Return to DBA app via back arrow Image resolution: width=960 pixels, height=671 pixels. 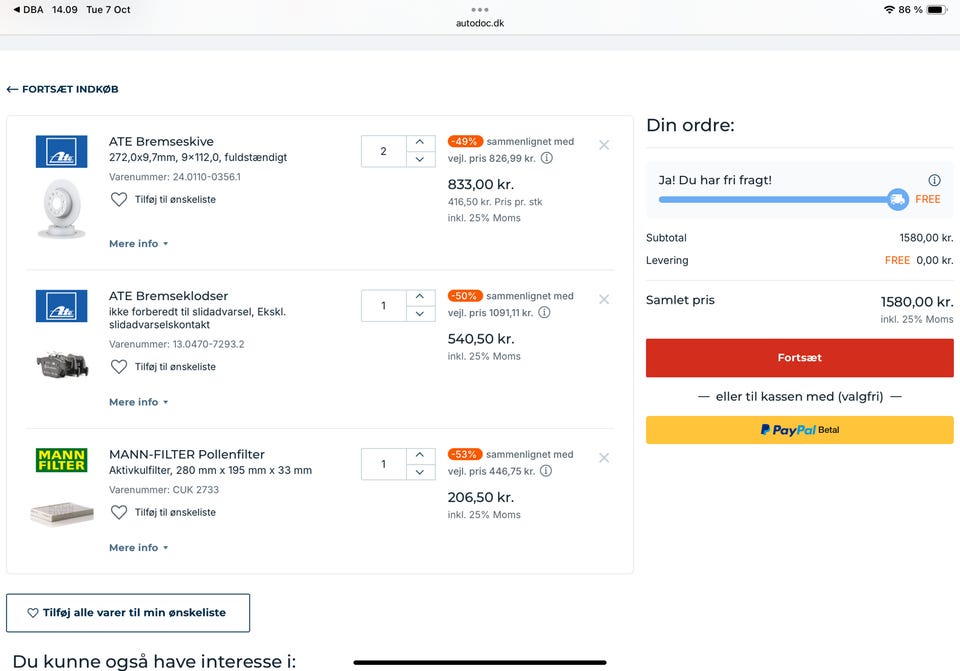(28, 10)
